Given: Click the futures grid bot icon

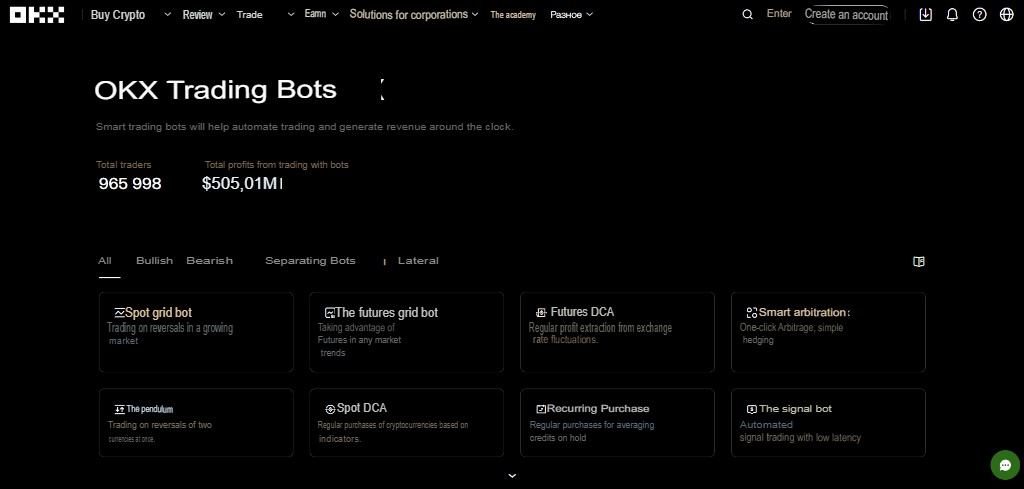Looking at the screenshot, I should tap(330, 313).
